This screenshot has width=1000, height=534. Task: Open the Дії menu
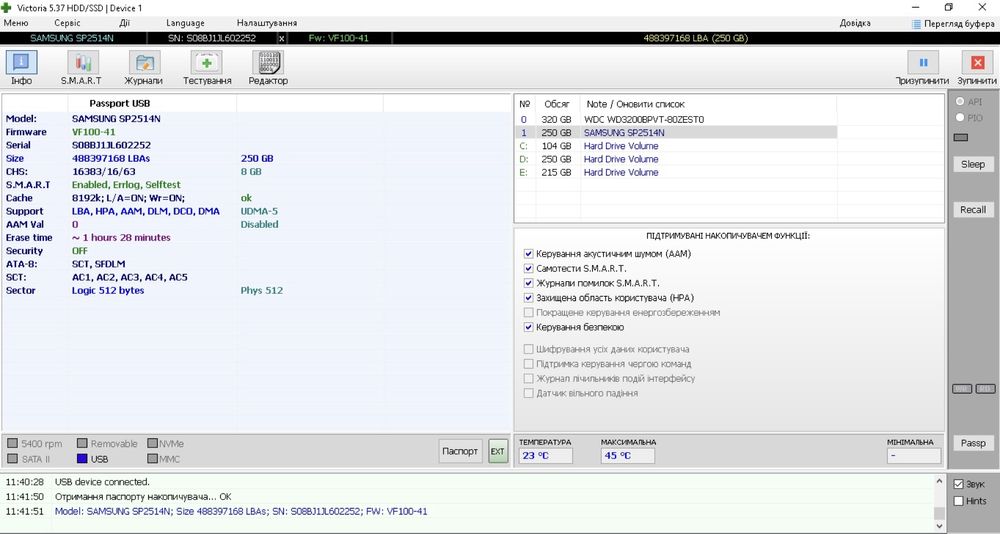pos(124,23)
